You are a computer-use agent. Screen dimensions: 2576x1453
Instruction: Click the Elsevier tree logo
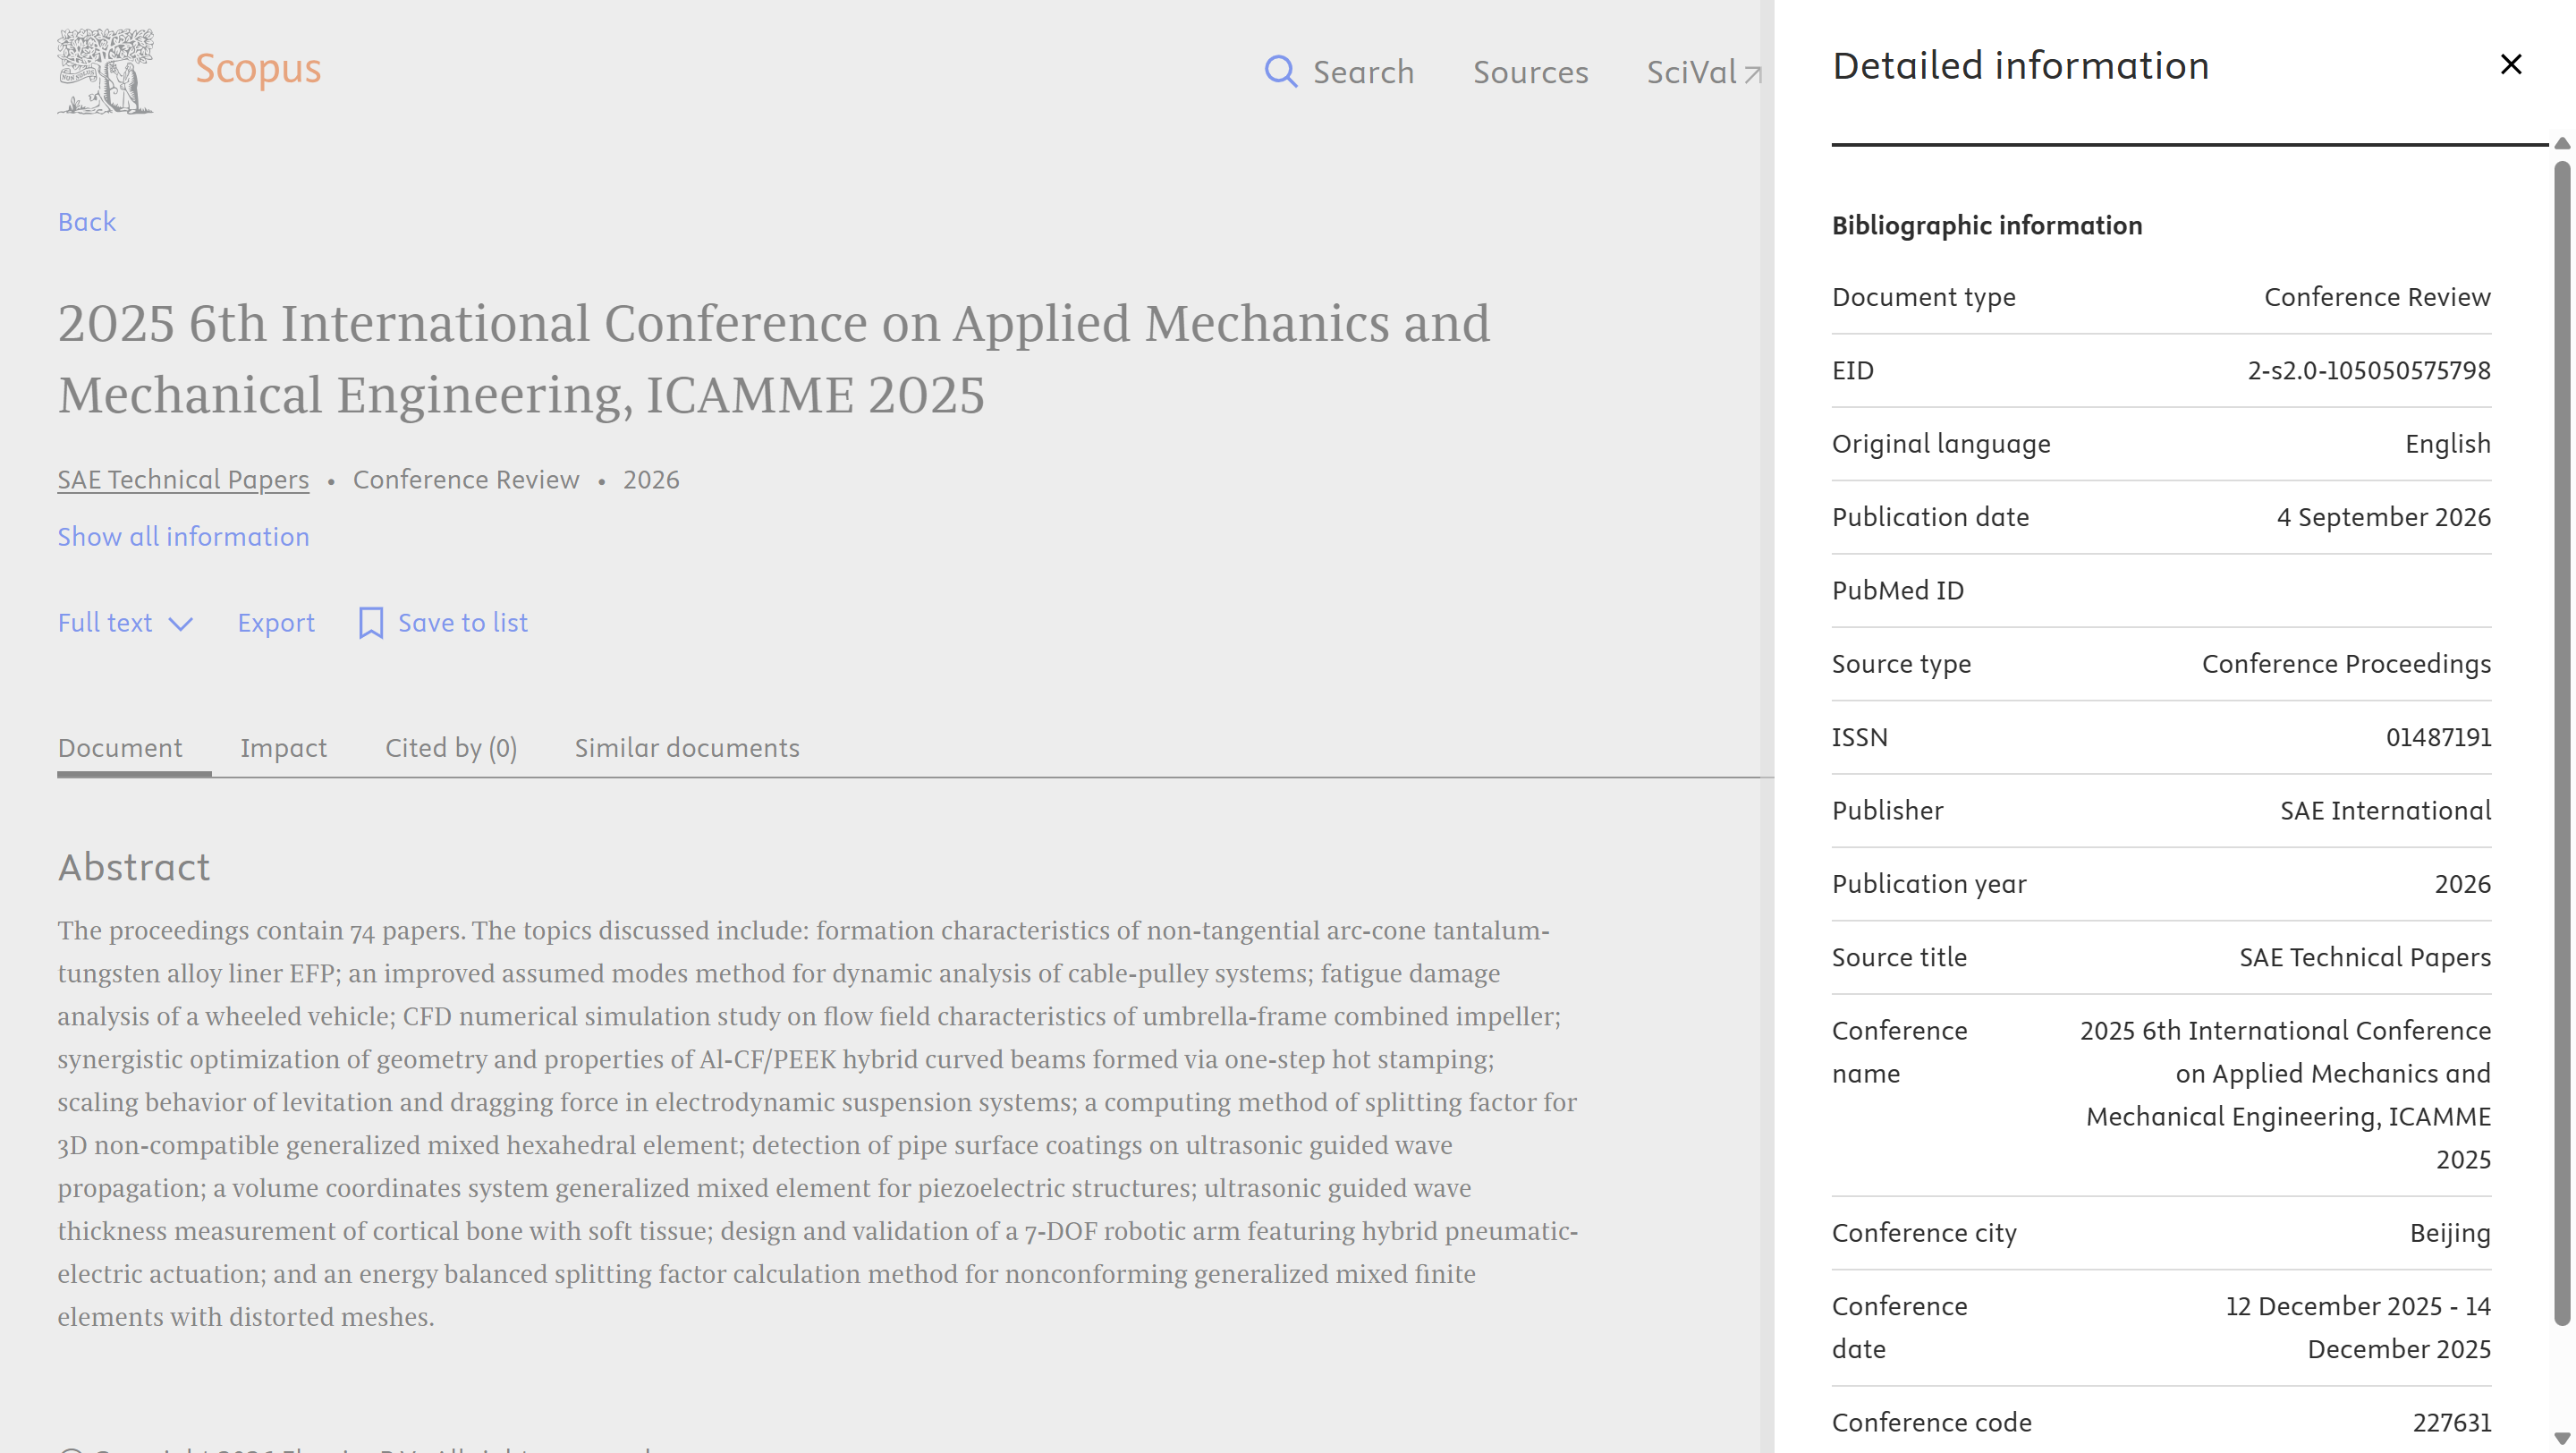coord(105,71)
